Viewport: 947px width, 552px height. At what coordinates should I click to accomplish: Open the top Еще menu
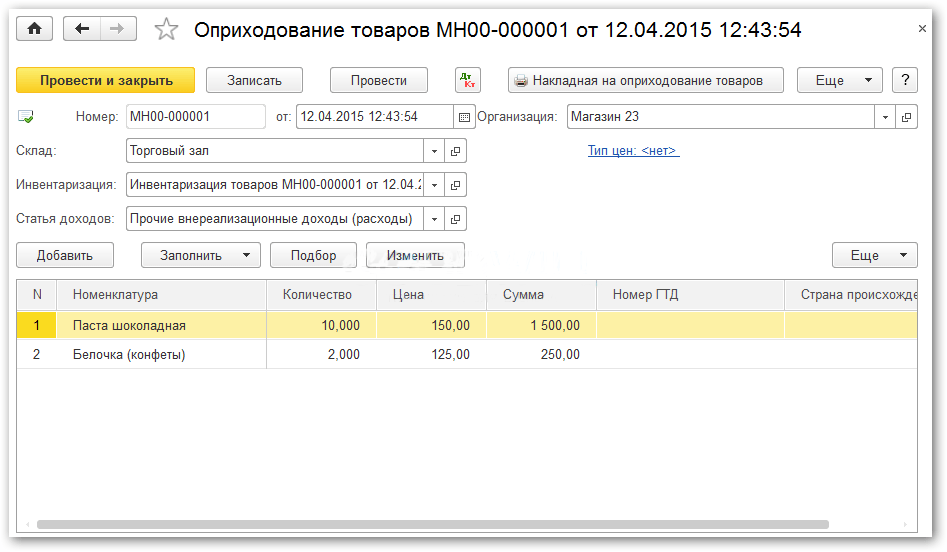[839, 80]
